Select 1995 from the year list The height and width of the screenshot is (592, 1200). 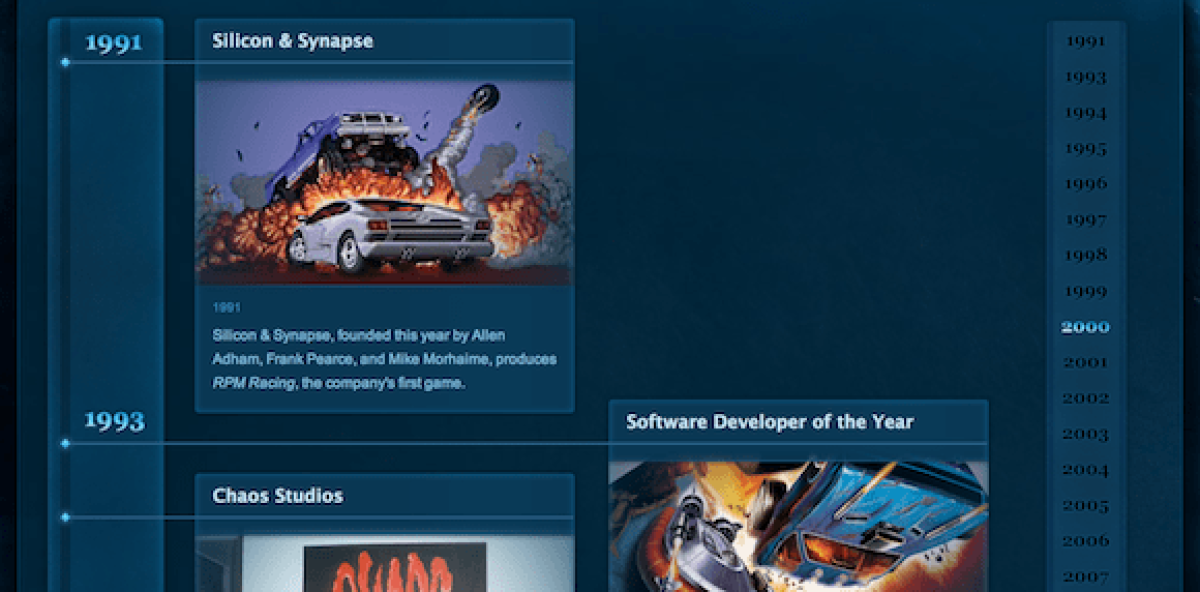(x=1085, y=149)
